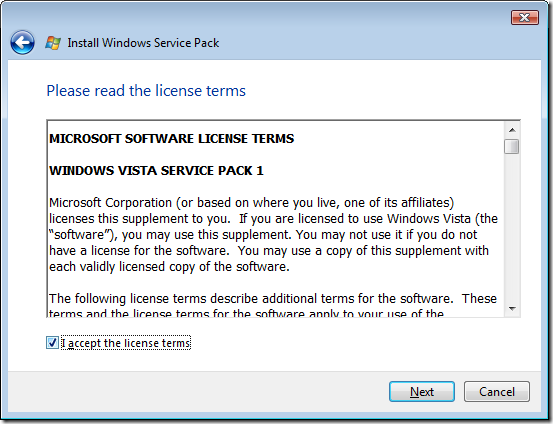The image size is (553, 424).
Task: Click the 'Please read the license terms' heading
Action: click(x=146, y=91)
